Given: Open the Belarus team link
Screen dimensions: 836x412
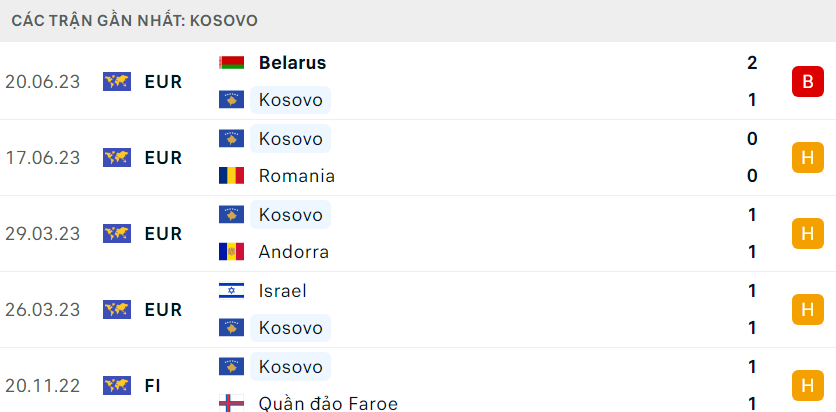Looking at the screenshot, I should [292, 63].
